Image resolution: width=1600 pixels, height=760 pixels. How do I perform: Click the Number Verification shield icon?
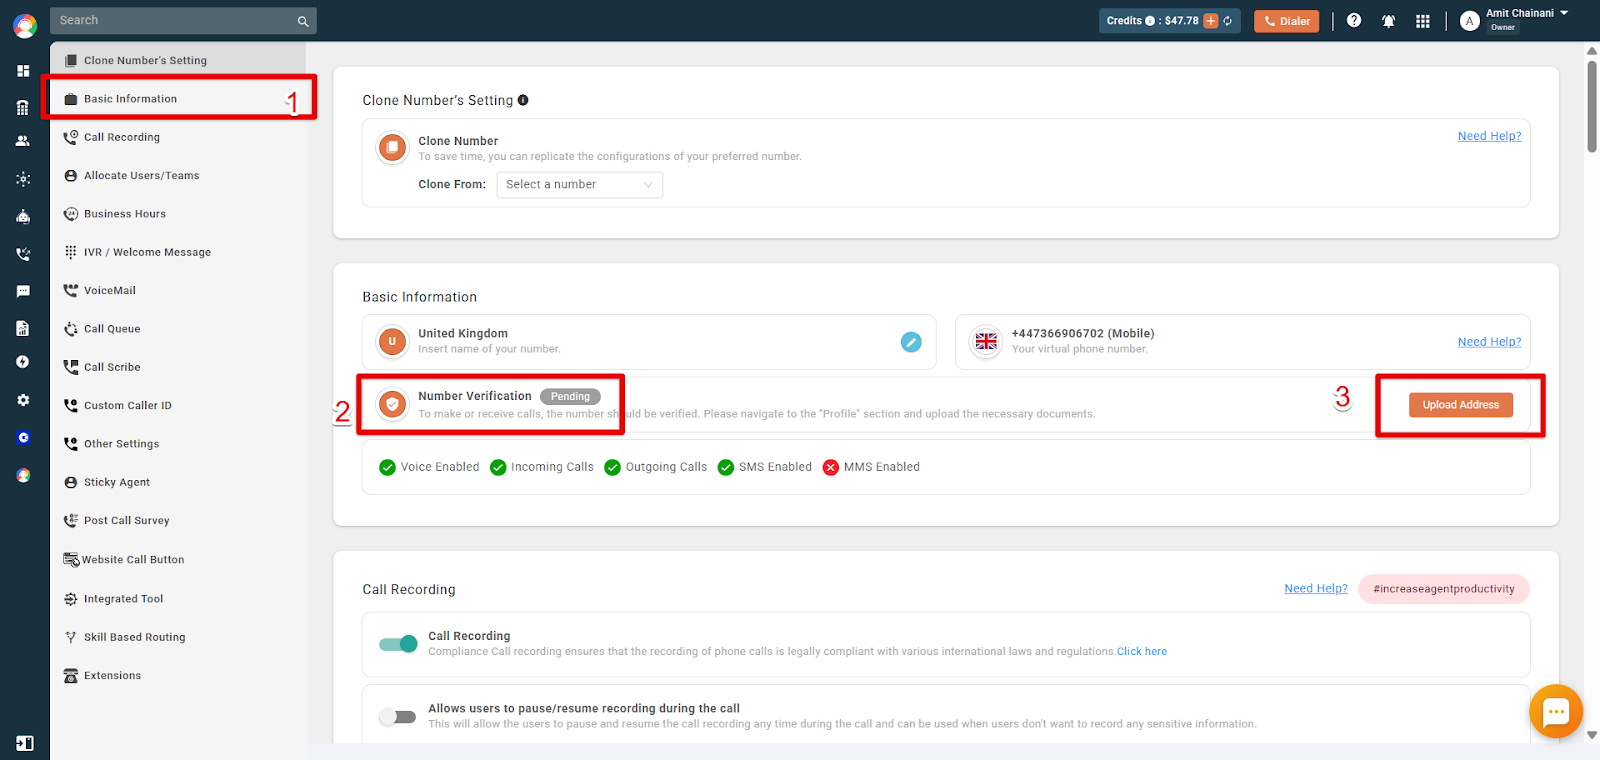393,404
